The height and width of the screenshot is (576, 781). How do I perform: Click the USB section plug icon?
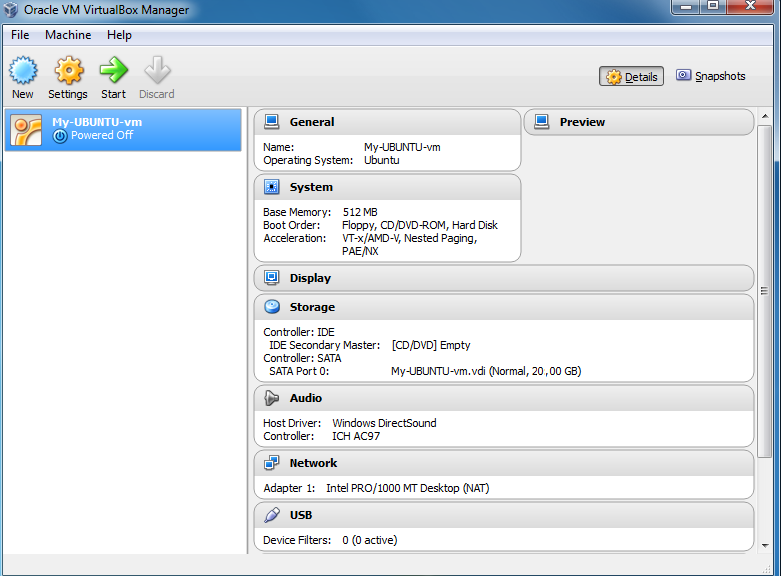coord(271,515)
